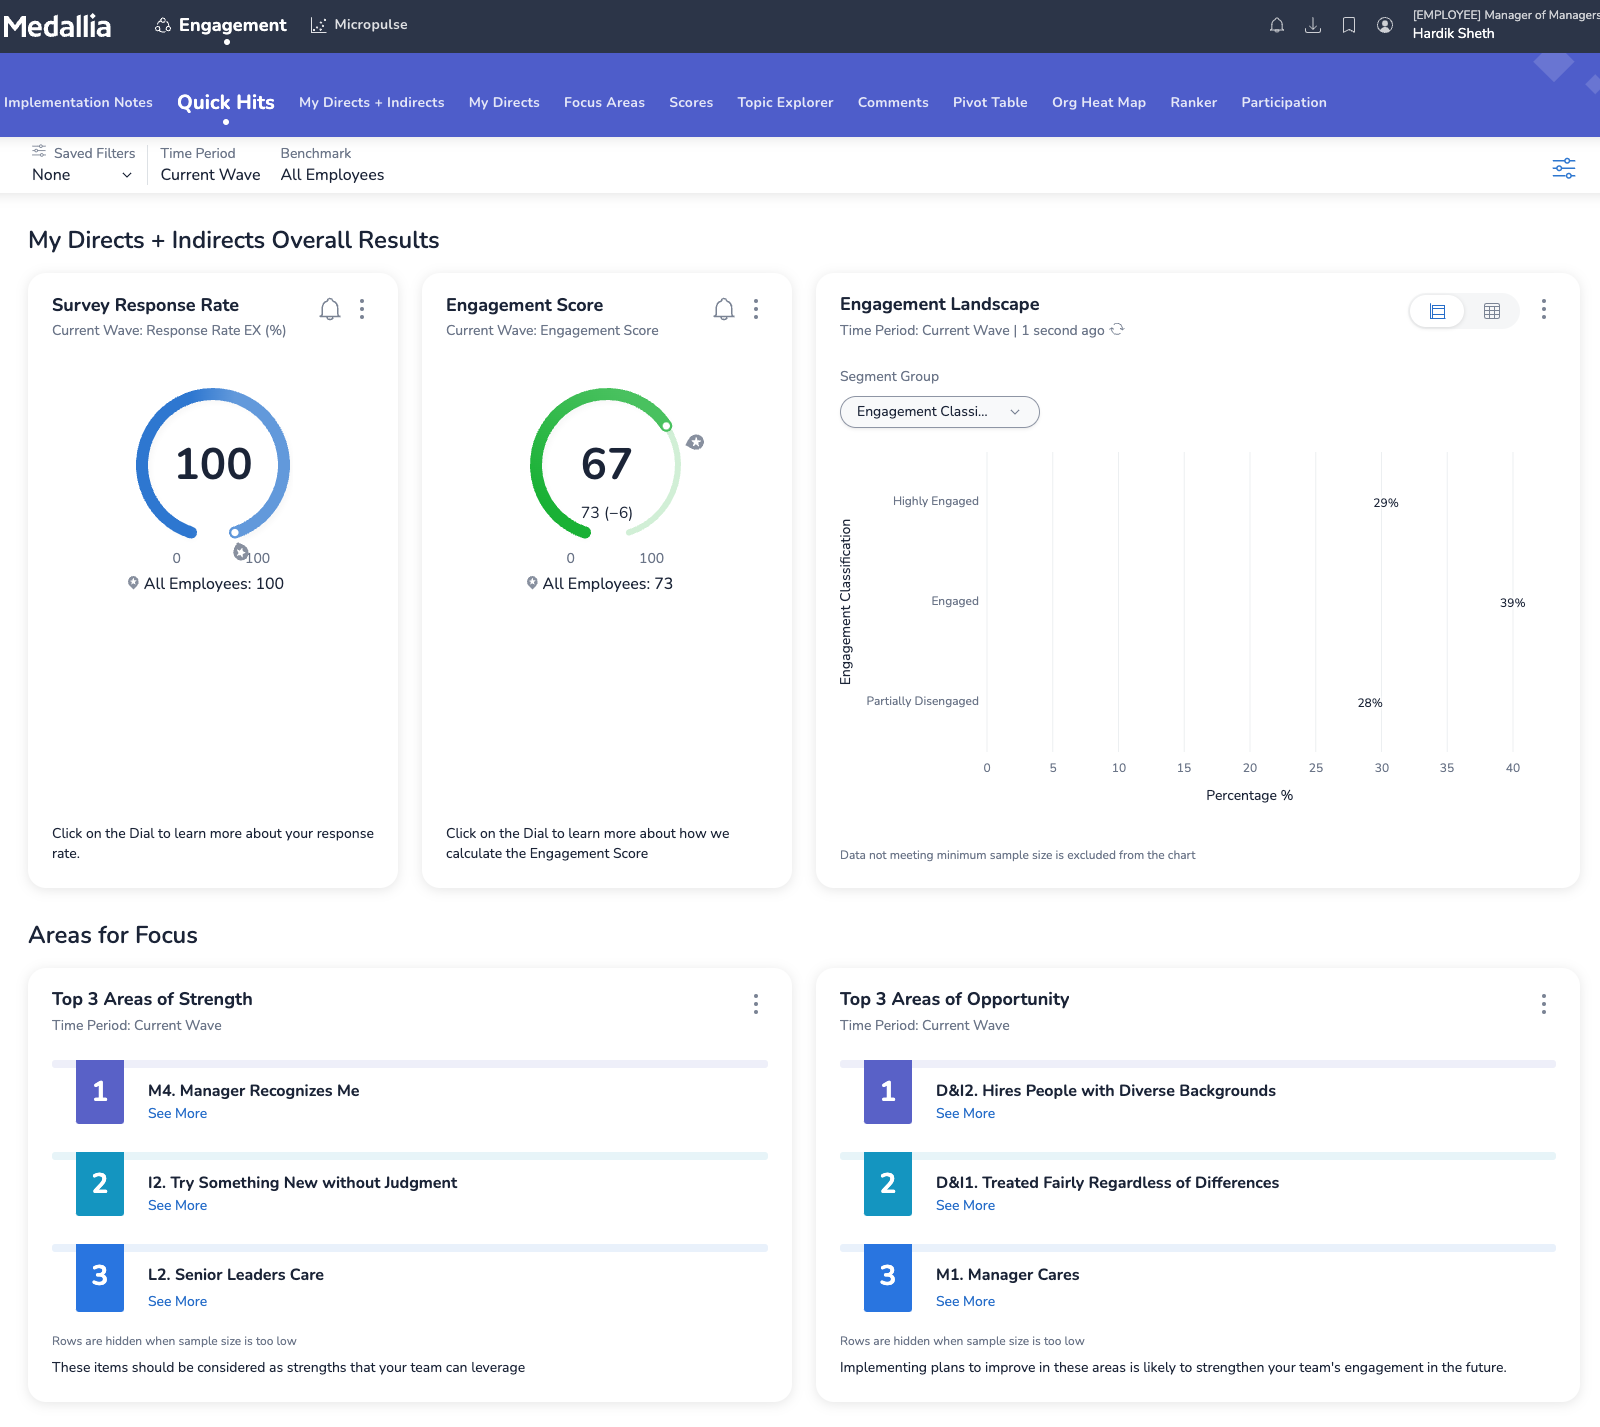Click See More under Manager Recognizes Me

pos(177,1113)
